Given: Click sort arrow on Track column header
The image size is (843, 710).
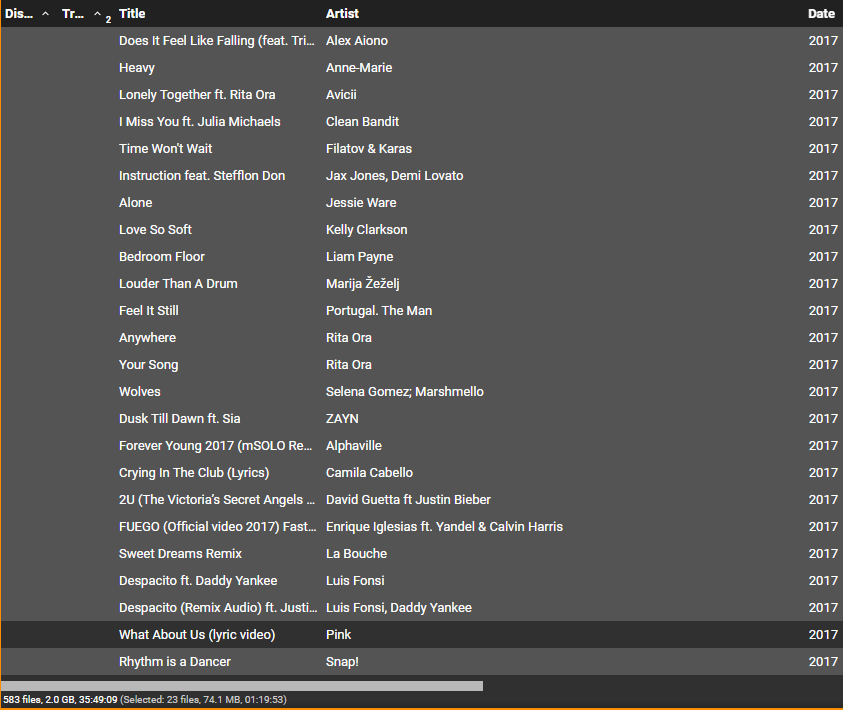Looking at the screenshot, I should [x=98, y=15].
